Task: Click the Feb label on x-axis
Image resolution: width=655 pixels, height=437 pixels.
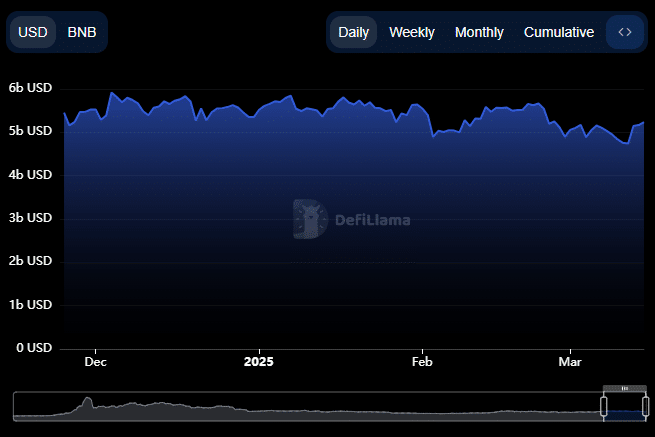Action: 423,361
